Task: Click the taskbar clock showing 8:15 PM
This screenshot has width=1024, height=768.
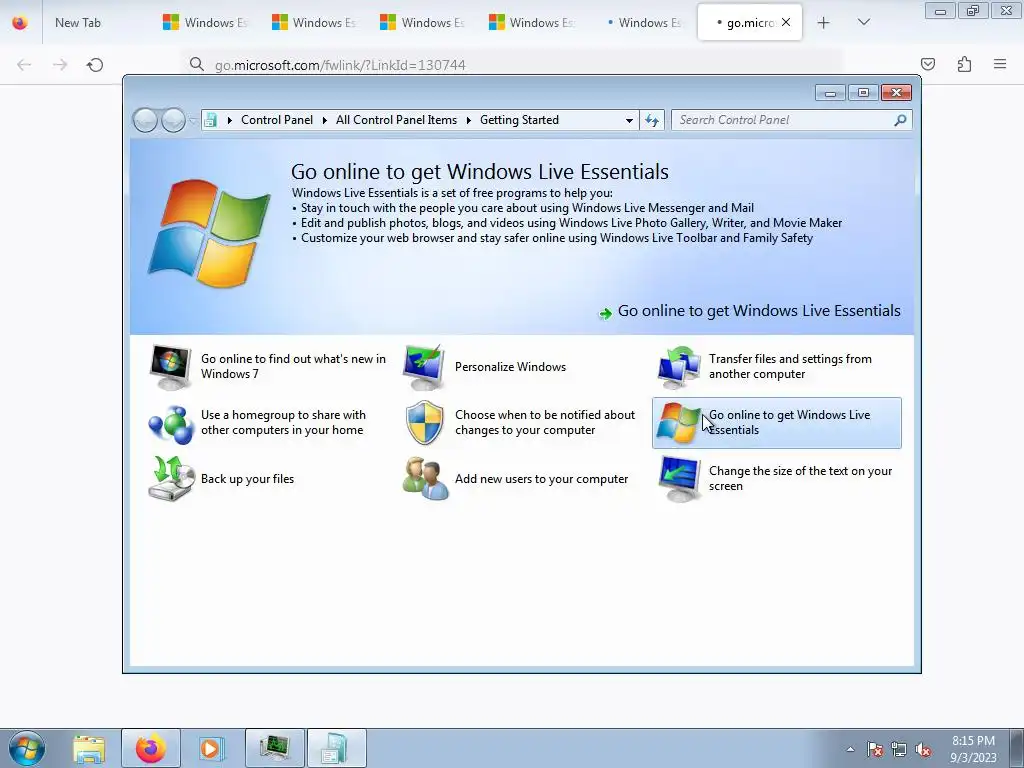Action: click(973, 749)
